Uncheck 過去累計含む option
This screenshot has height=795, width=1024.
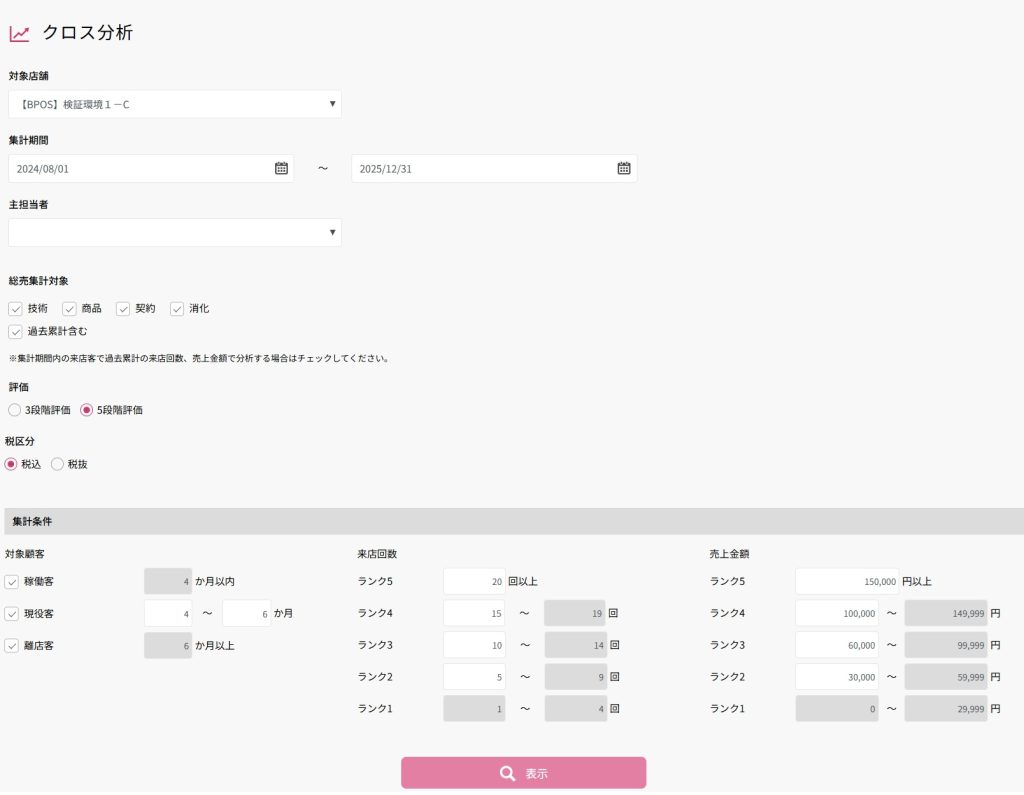16,331
